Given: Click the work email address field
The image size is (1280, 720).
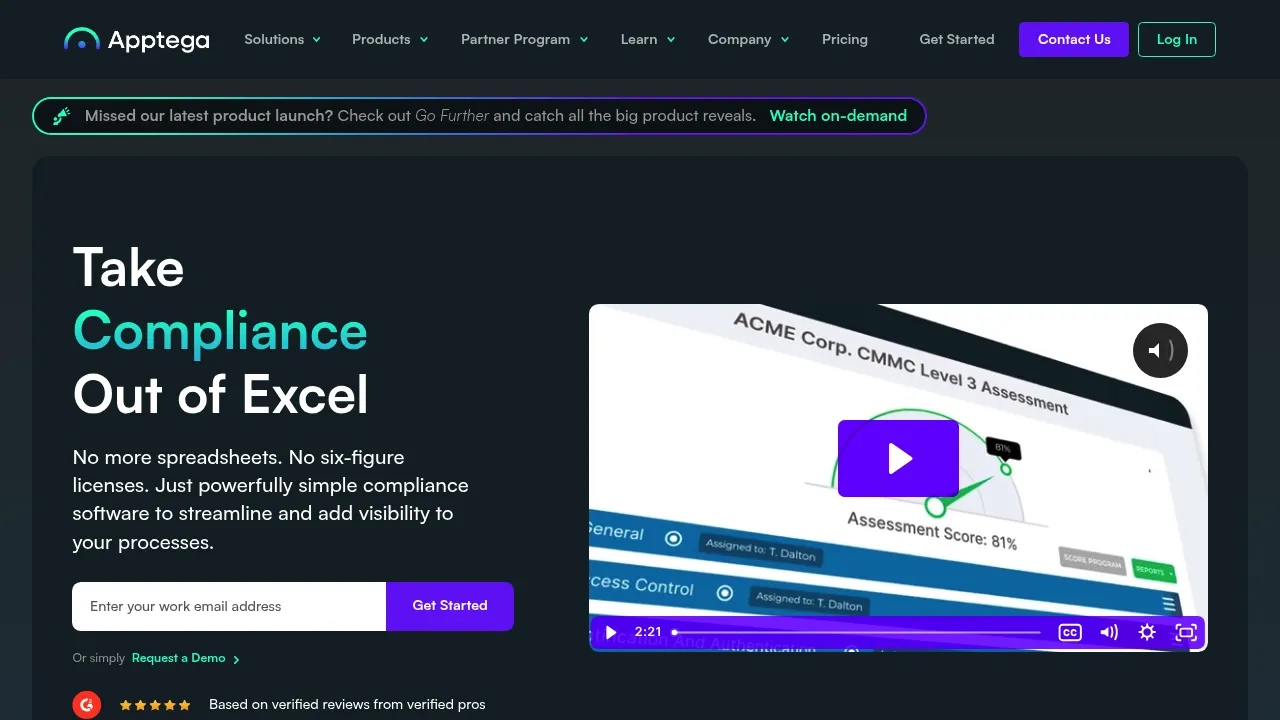Looking at the screenshot, I should [229, 606].
